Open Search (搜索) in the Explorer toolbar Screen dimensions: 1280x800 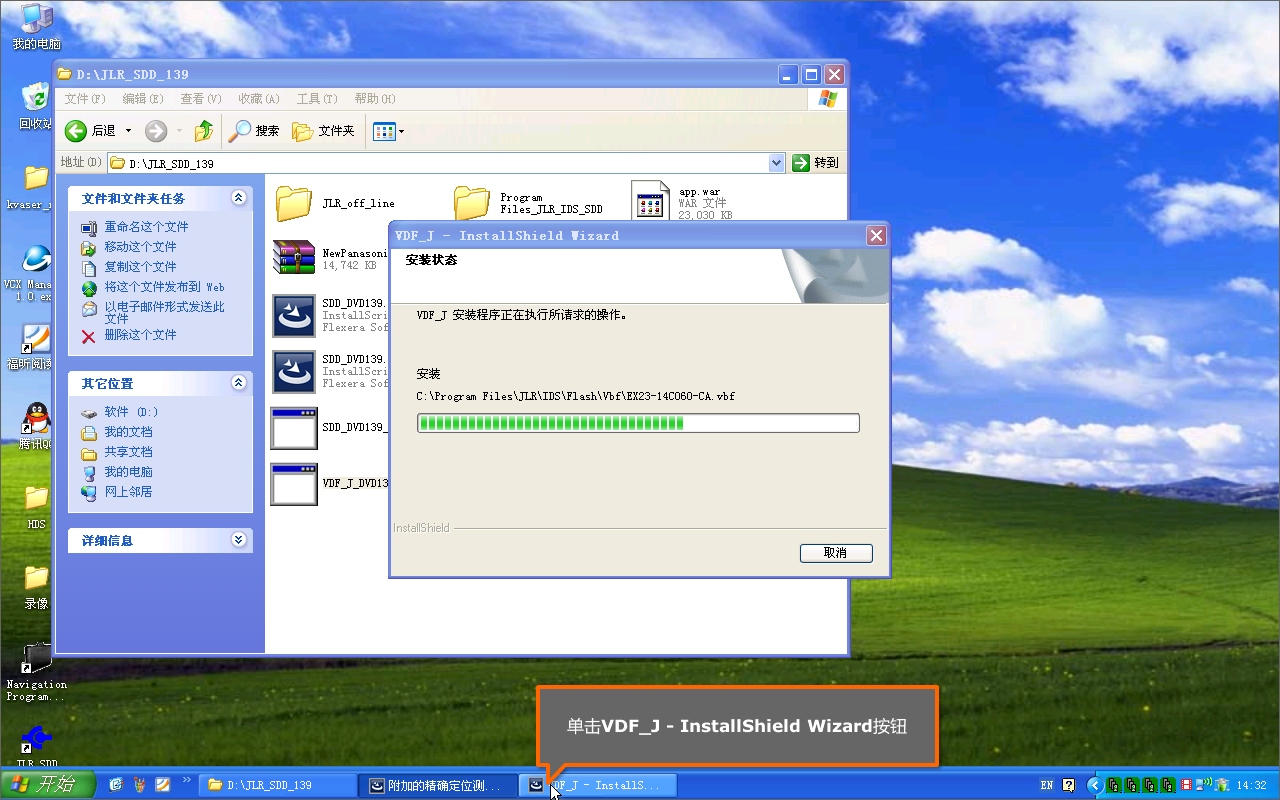[254, 131]
